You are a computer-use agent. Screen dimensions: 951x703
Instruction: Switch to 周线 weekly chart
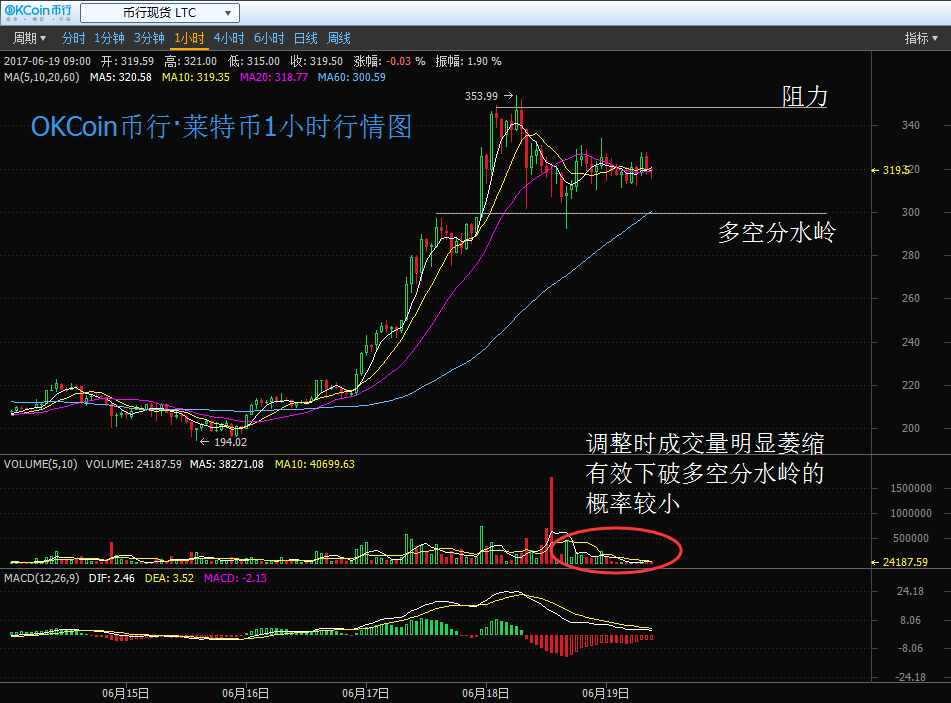click(x=339, y=38)
